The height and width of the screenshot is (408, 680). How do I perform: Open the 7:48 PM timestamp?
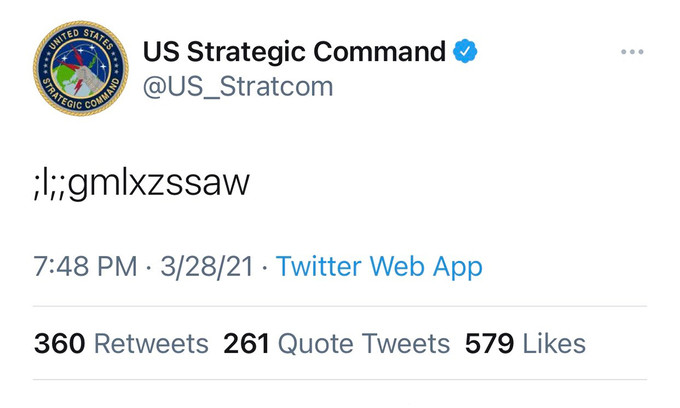point(83,267)
